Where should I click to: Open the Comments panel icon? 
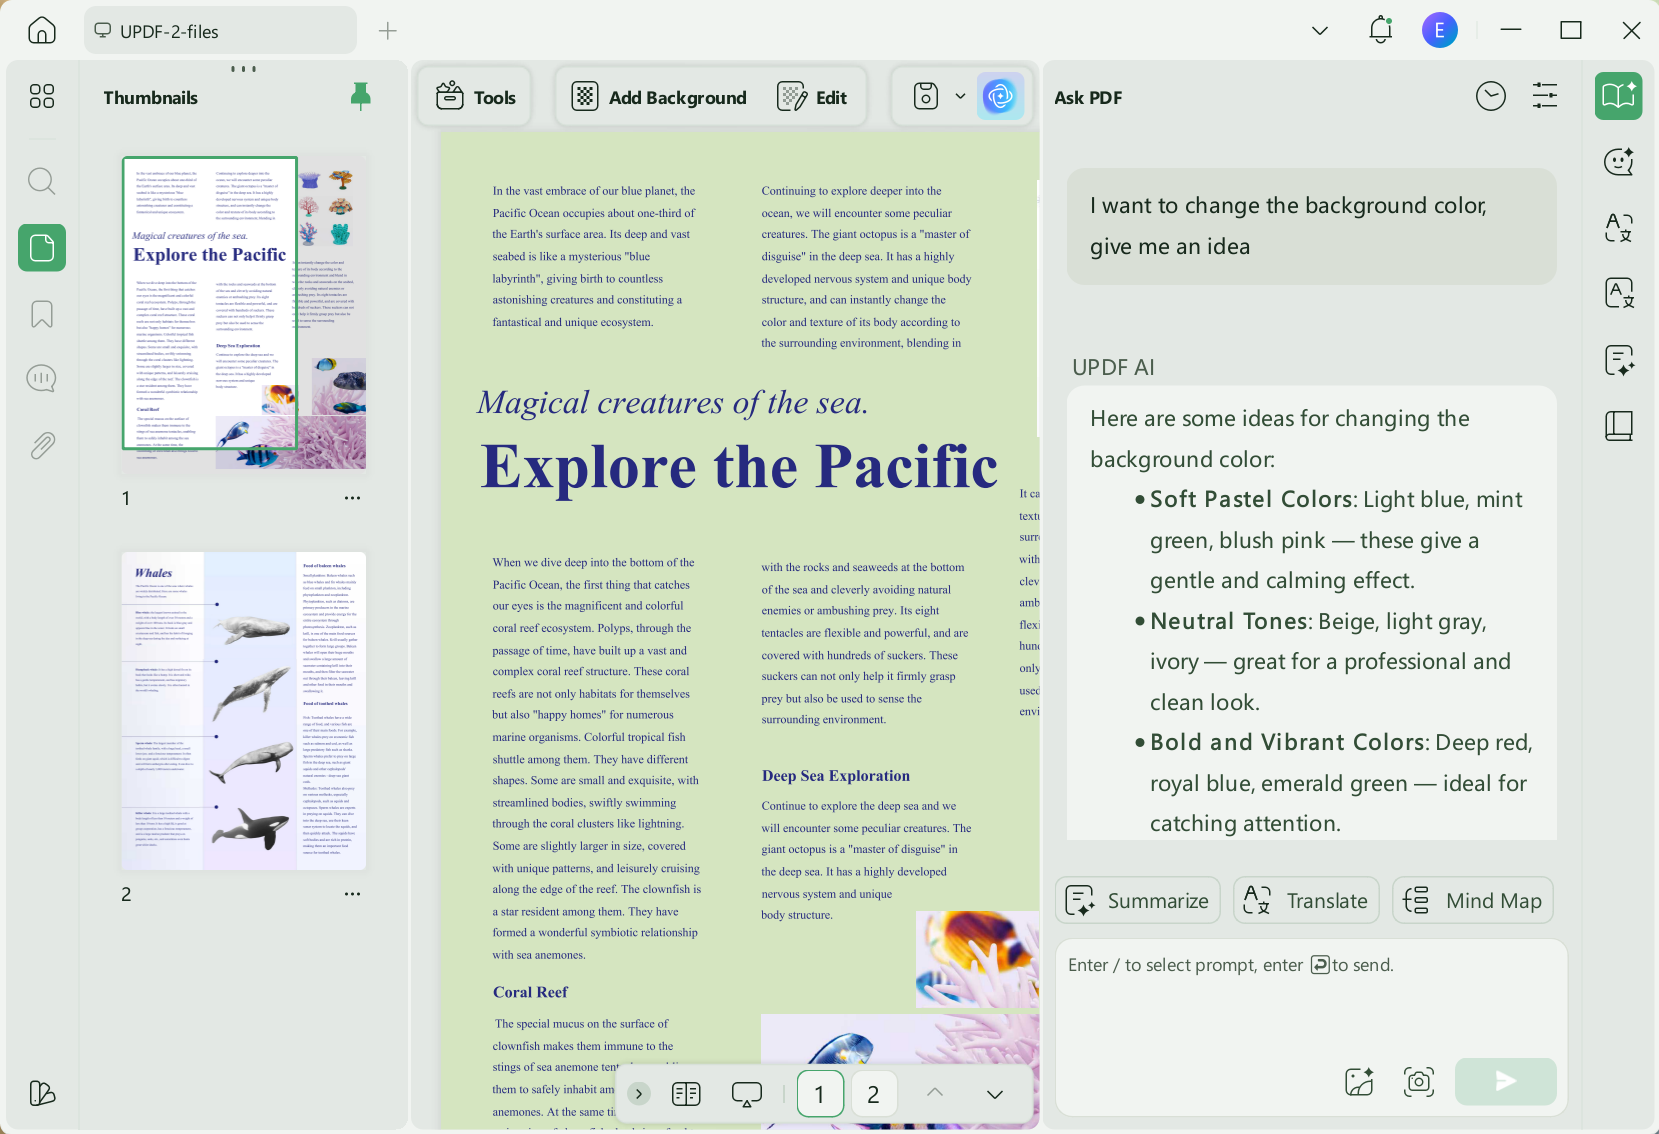pyautogui.click(x=42, y=378)
